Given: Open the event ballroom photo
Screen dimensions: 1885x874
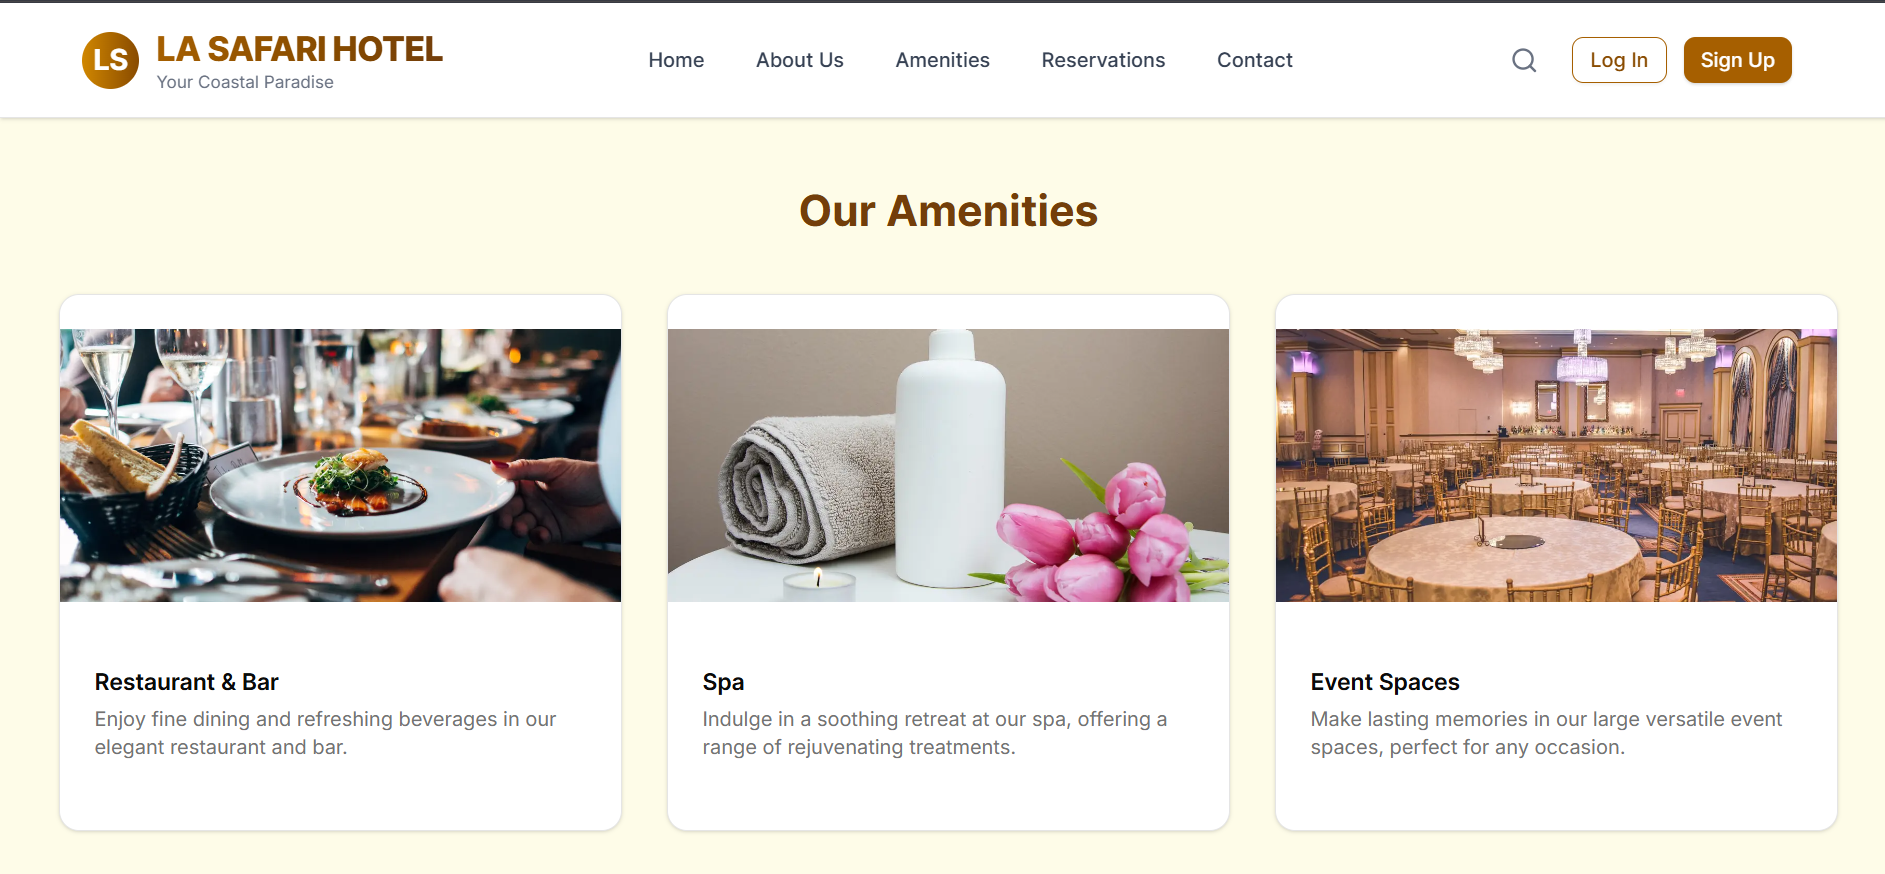Looking at the screenshot, I should coord(1556,465).
